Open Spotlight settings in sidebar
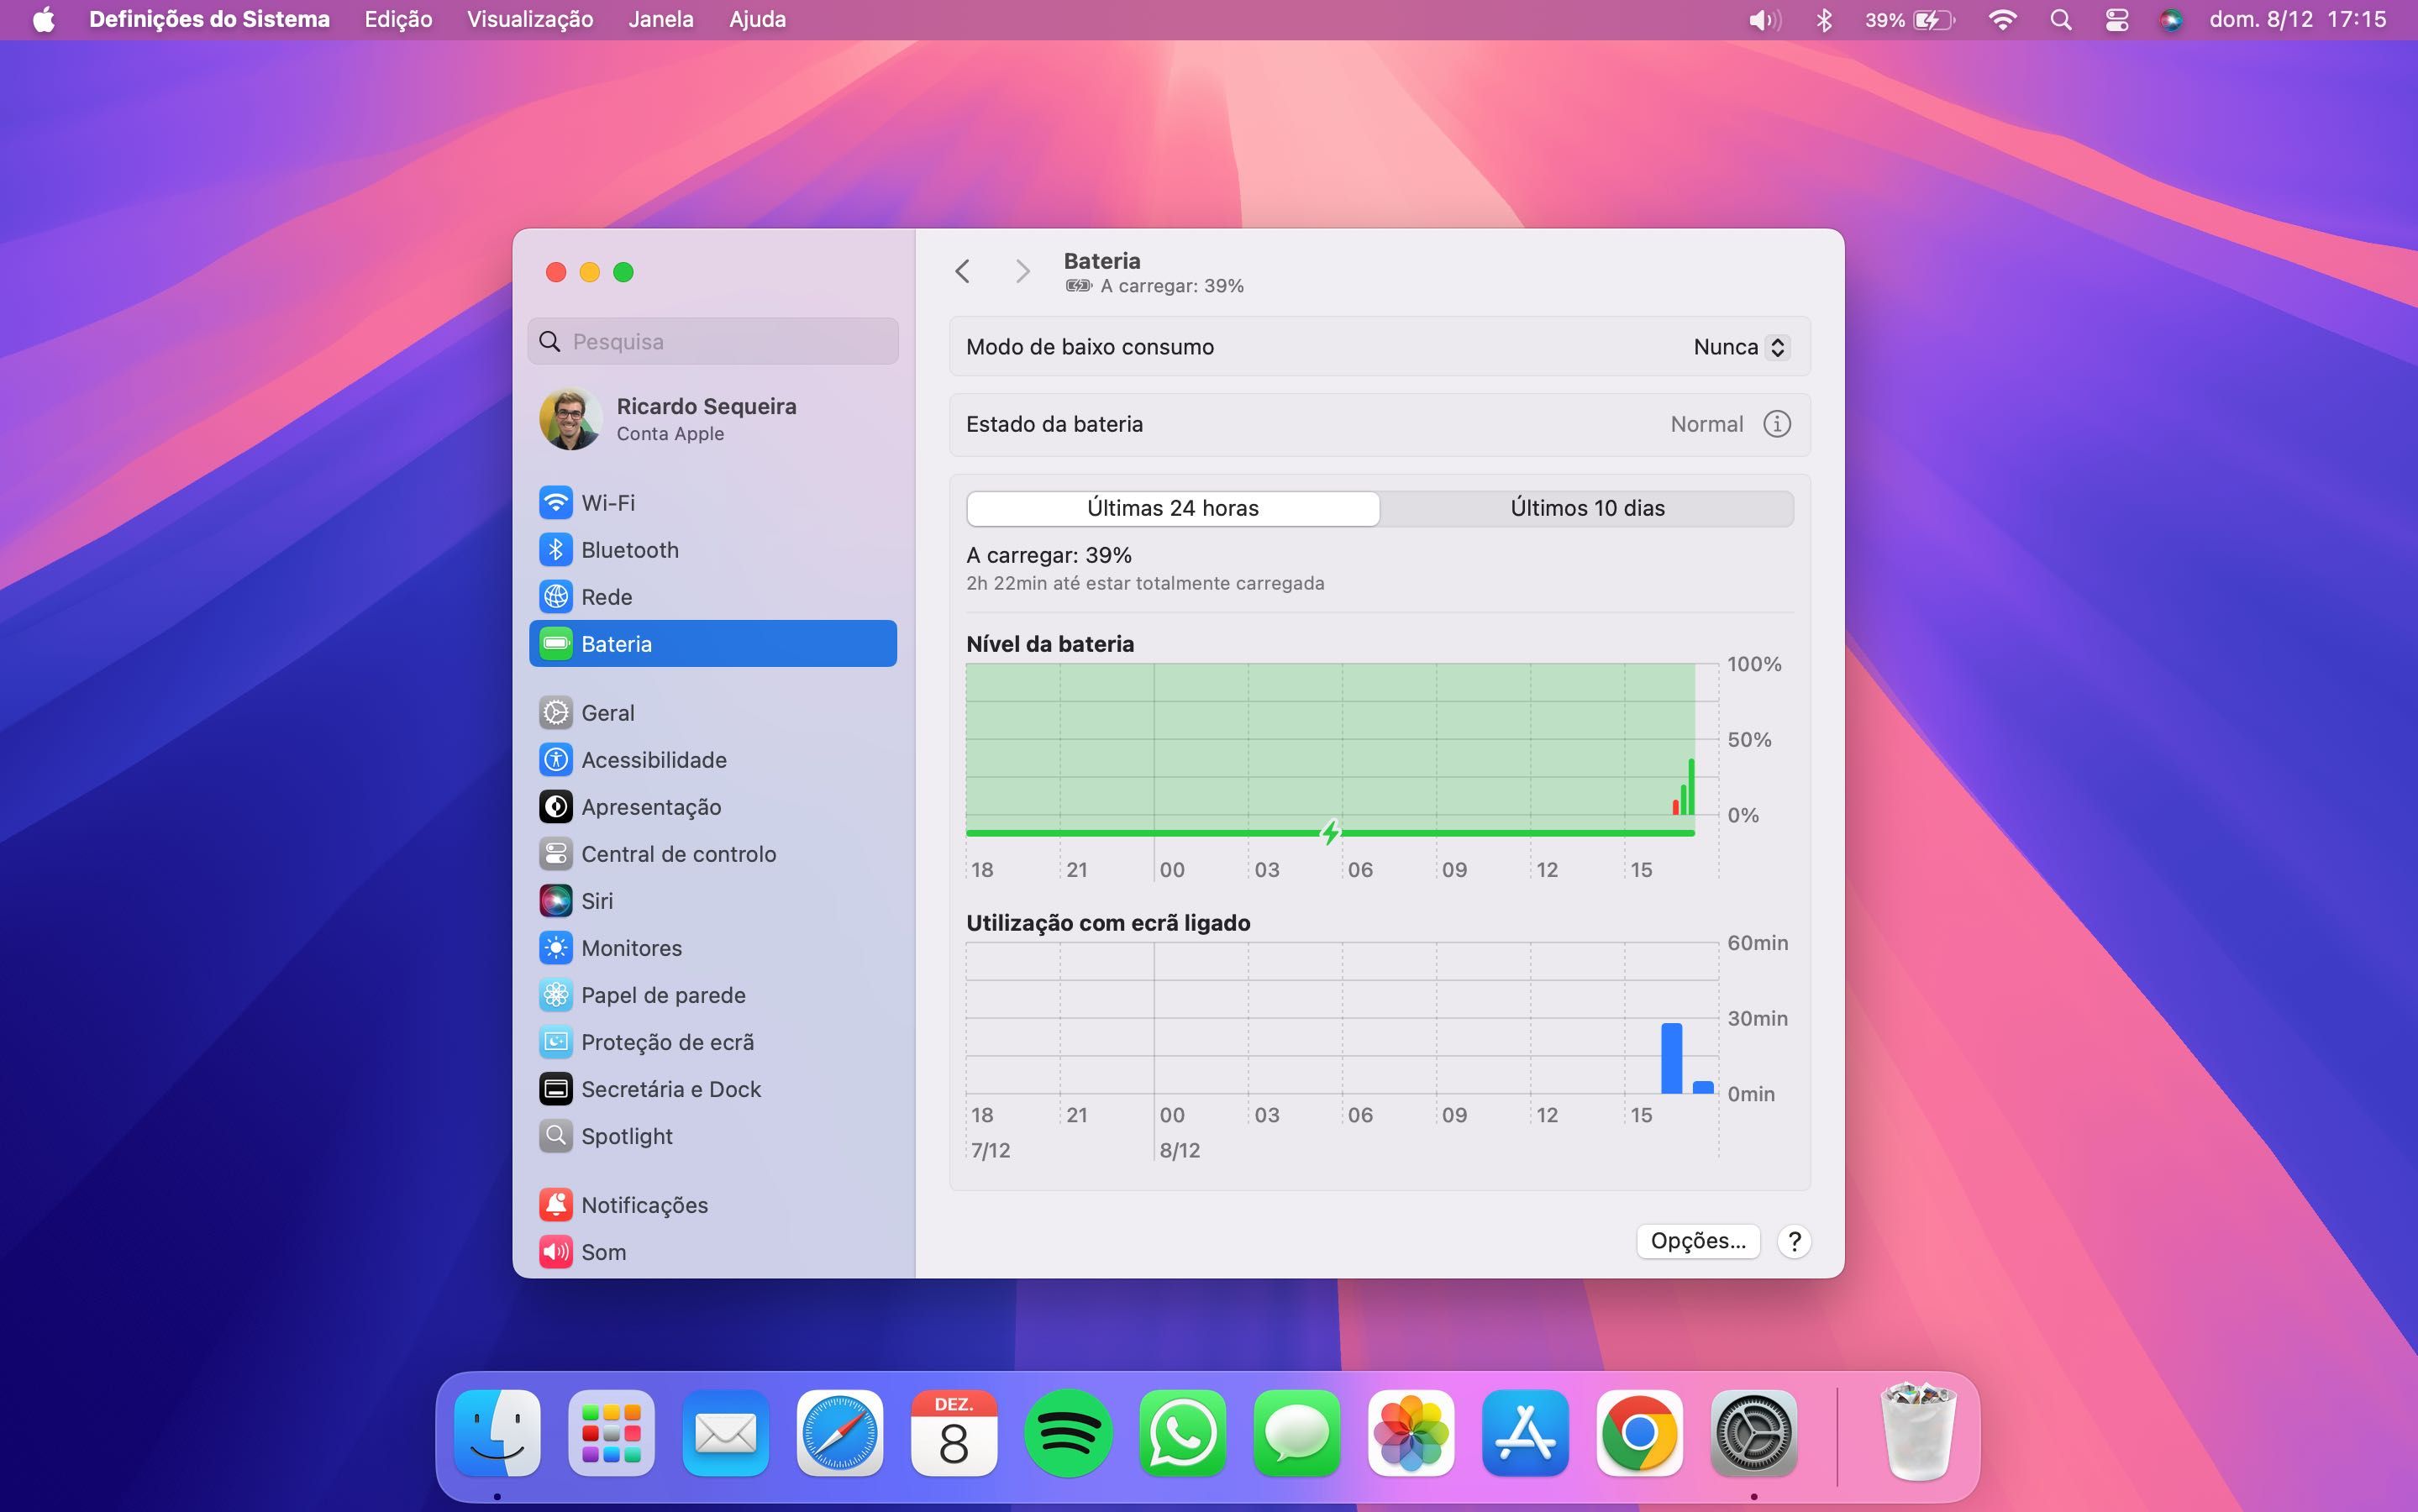2418x1512 pixels. coord(712,1135)
